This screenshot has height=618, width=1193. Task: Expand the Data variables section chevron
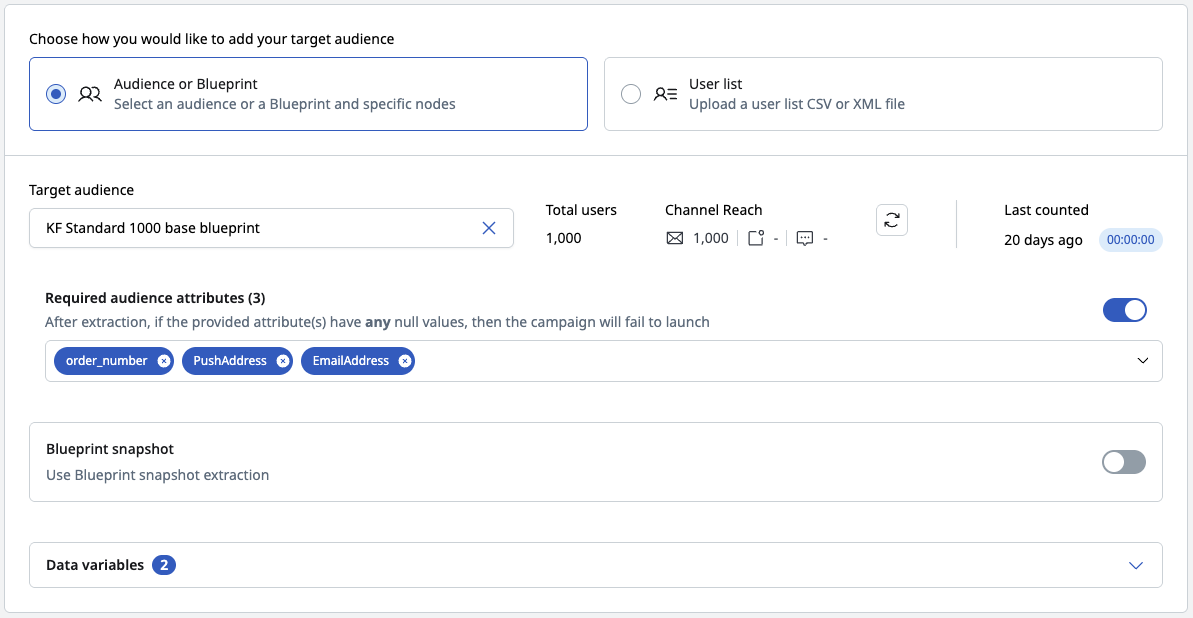tap(1136, 565)
